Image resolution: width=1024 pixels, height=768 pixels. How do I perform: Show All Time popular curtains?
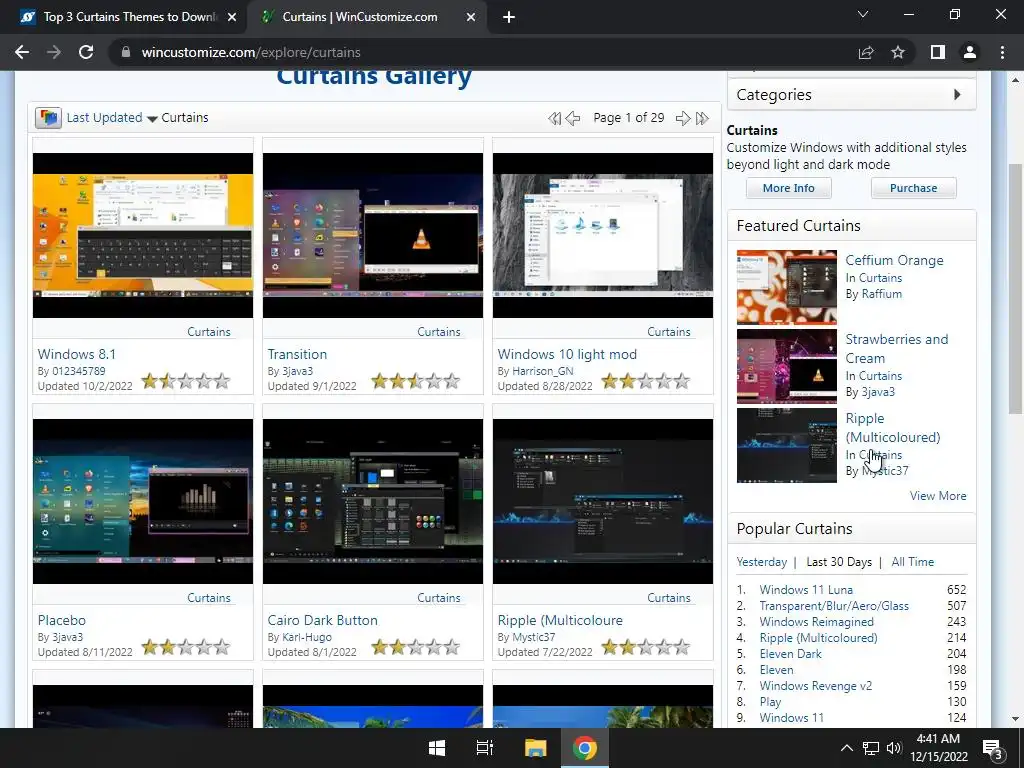912,562
